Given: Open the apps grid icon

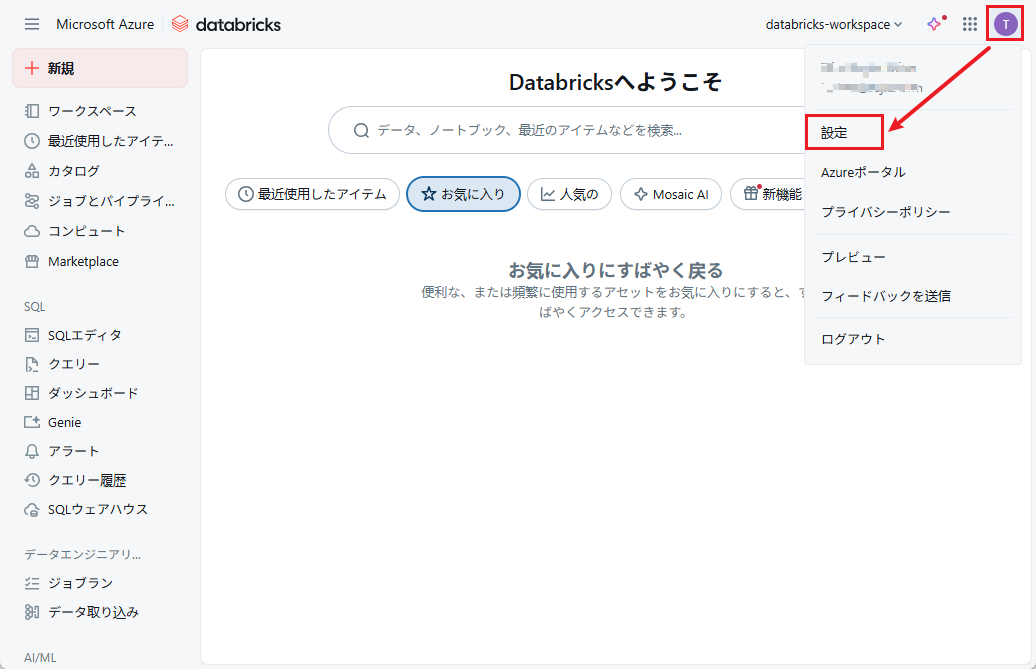Looking at the screenshot, I should click(969, 24).
